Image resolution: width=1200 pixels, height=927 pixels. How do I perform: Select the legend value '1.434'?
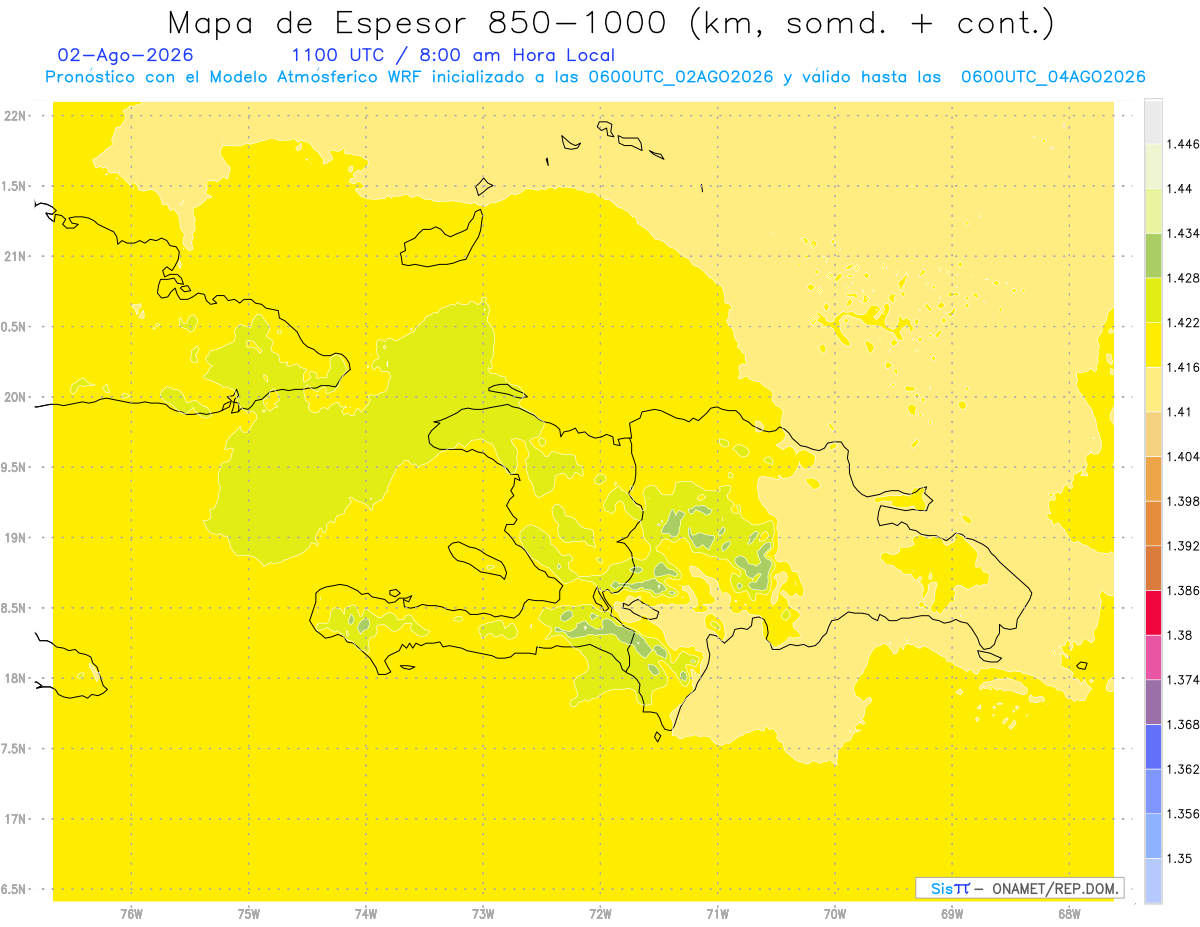click(1183, 233)
